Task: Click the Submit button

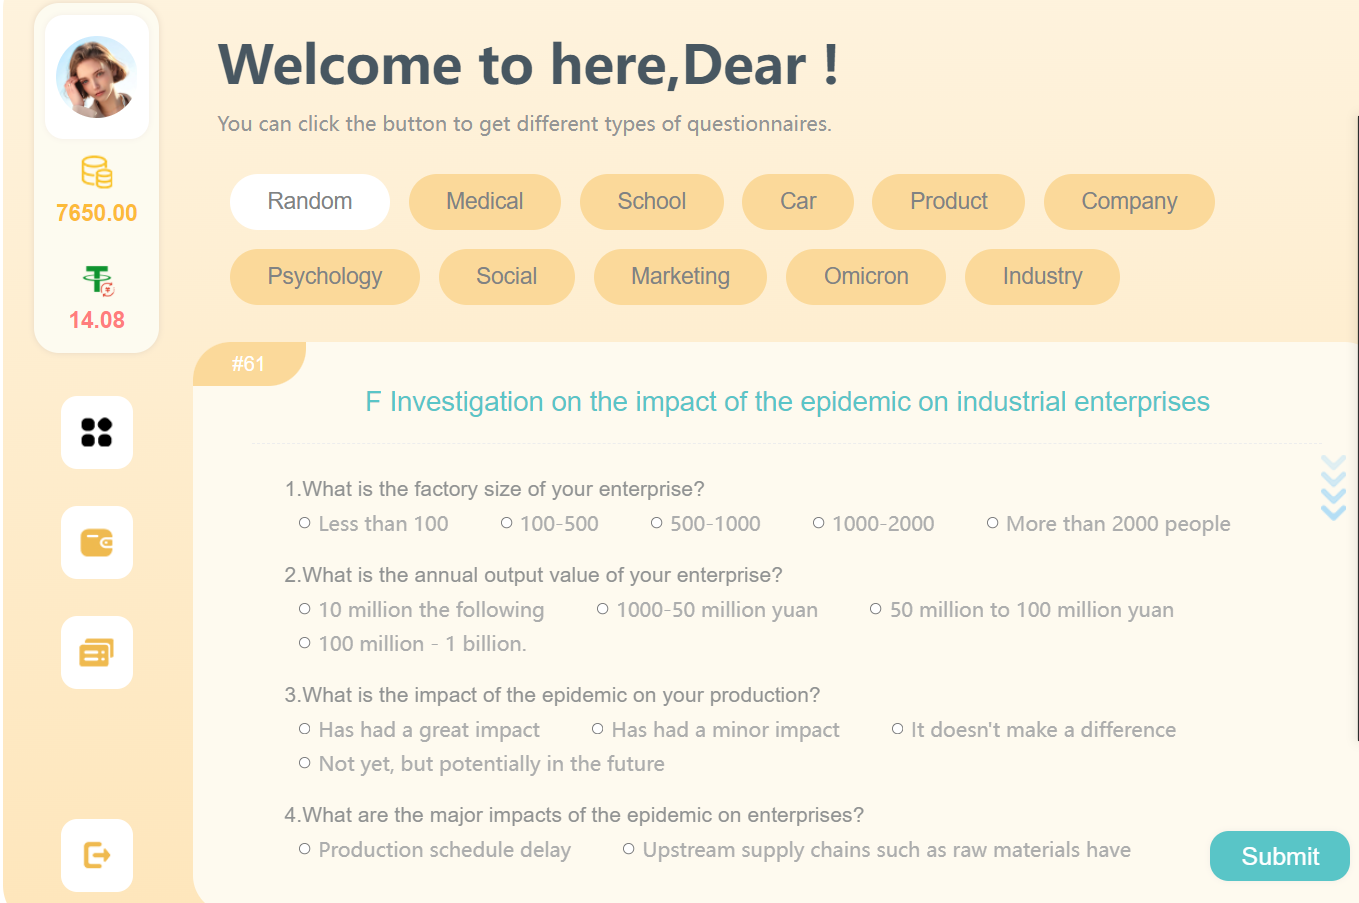Action: 1280,856
